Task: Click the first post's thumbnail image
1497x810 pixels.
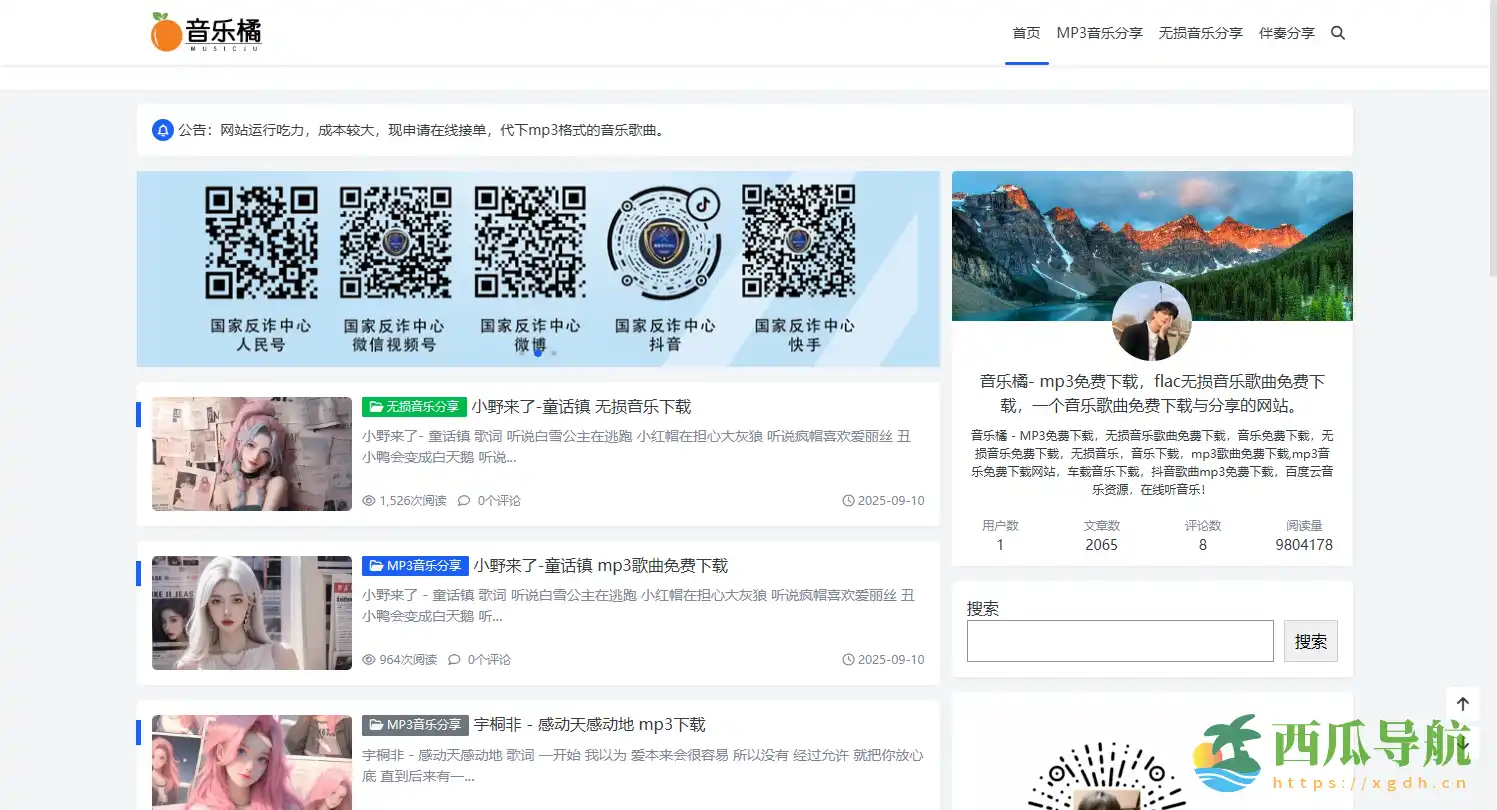Action: point(252,454)
